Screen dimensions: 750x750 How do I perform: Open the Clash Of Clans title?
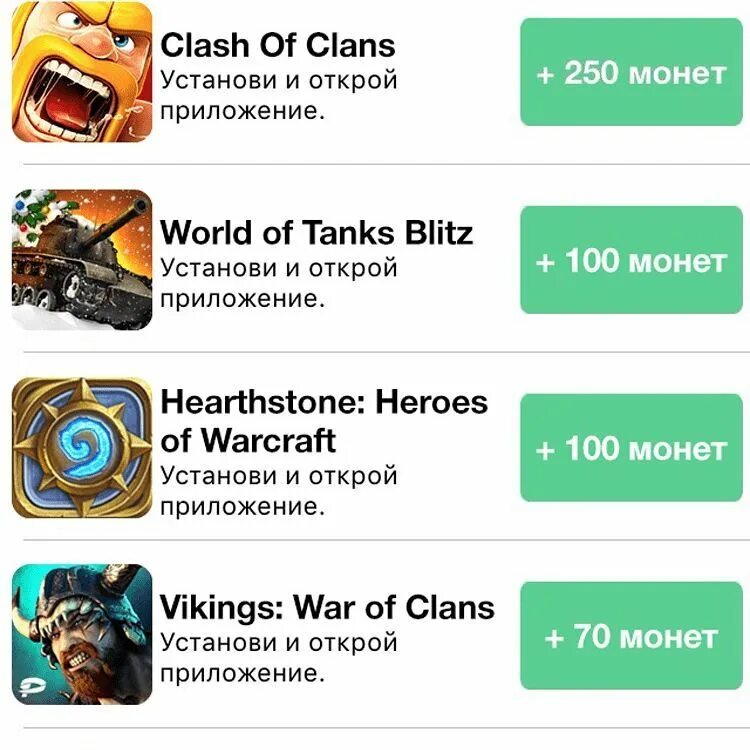click(x=278, y=45)
